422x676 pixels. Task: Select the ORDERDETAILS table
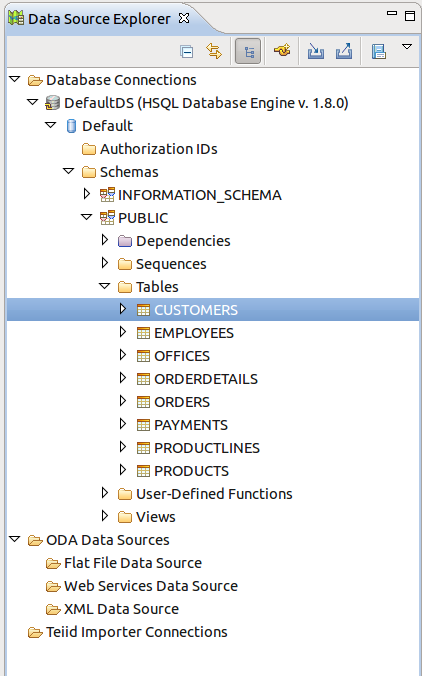[206, 379]
